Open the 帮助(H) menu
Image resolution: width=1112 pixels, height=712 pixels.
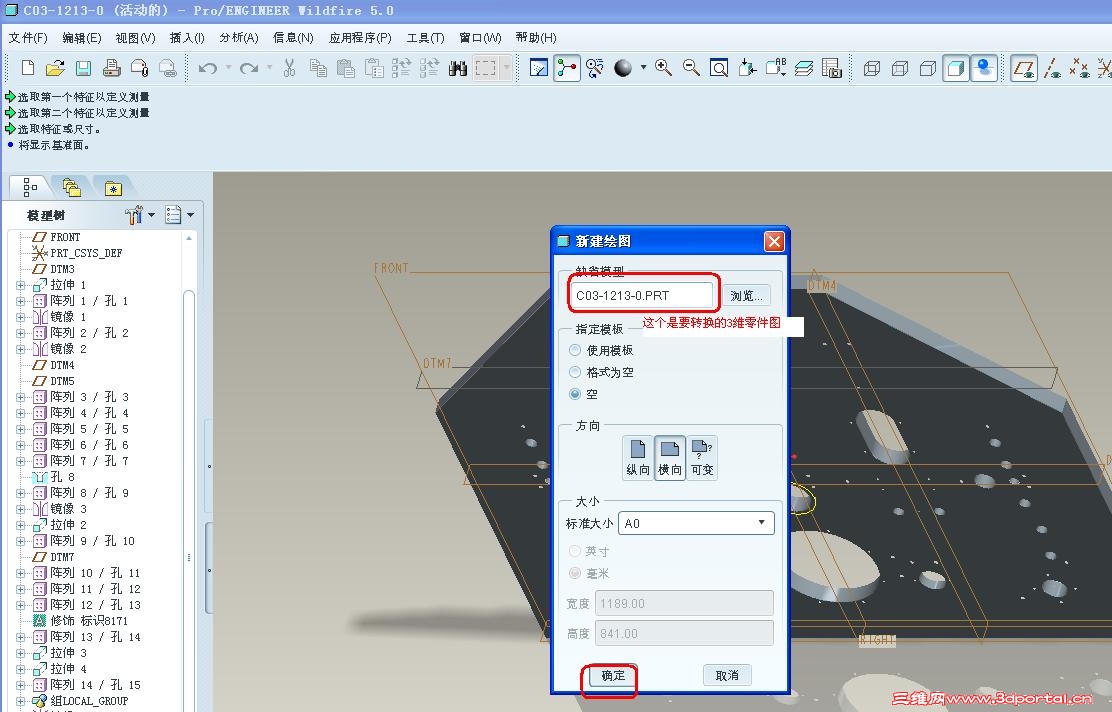pyautogui.click(x=536, y=38)
